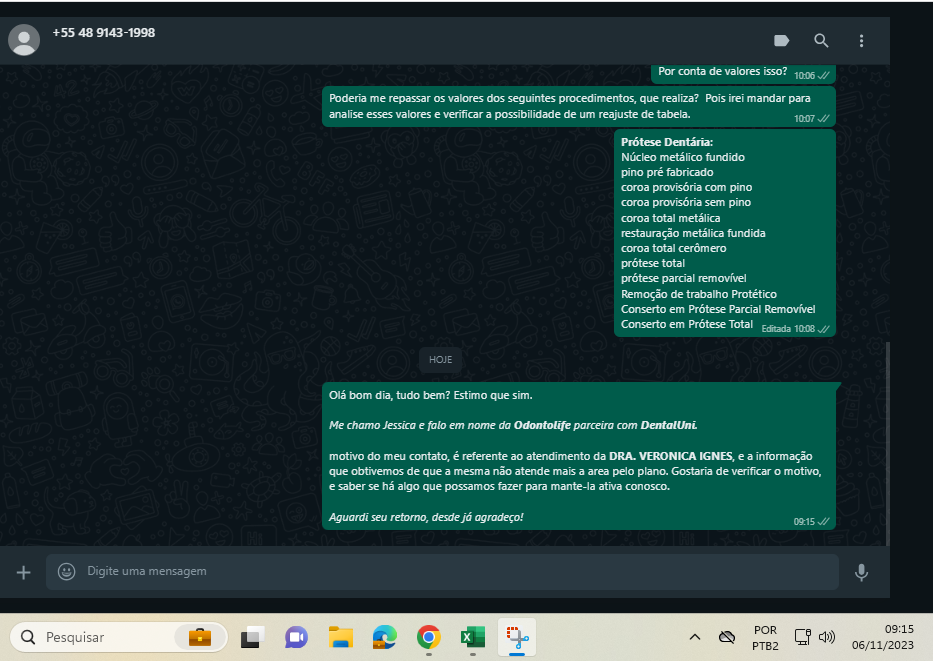Open File Explorer folder icon
The image size is (933, 661).
(x=341, y=637)
